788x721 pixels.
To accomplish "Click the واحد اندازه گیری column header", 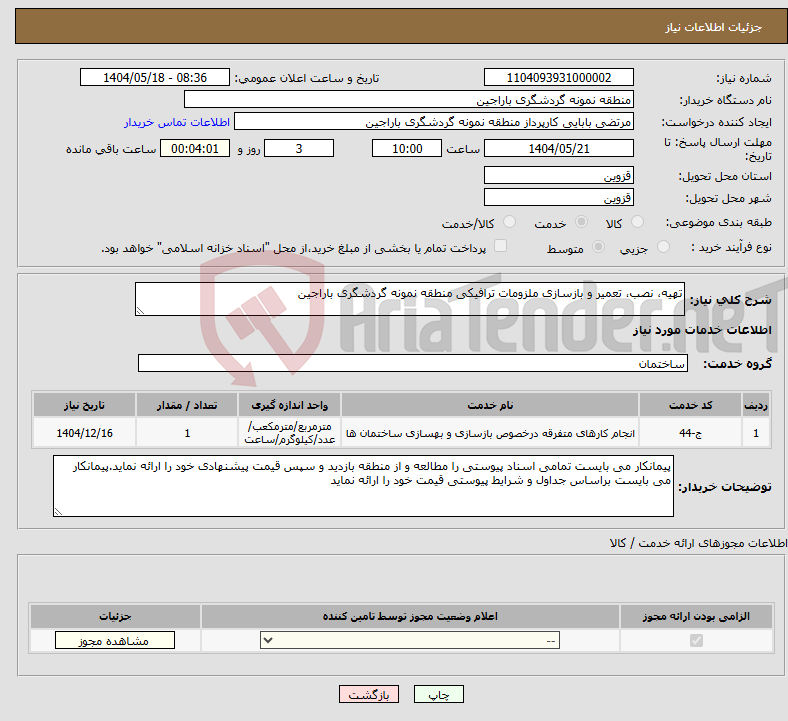I will (289, 405).
